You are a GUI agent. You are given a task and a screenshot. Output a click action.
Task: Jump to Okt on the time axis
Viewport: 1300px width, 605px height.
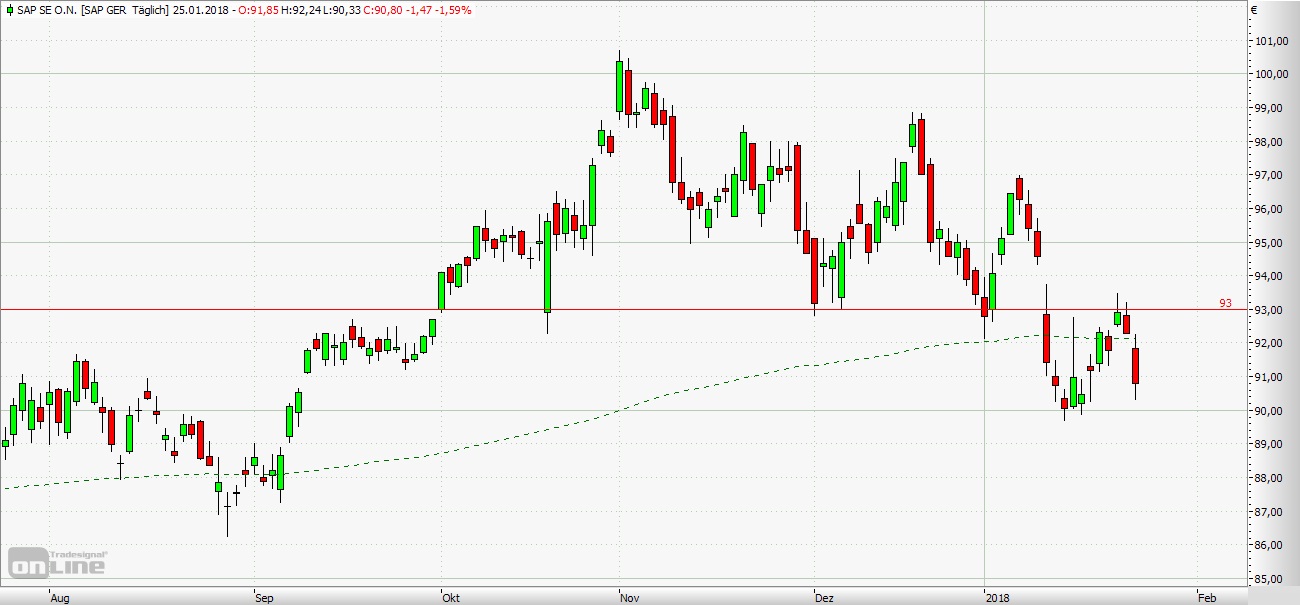[450, 598]
